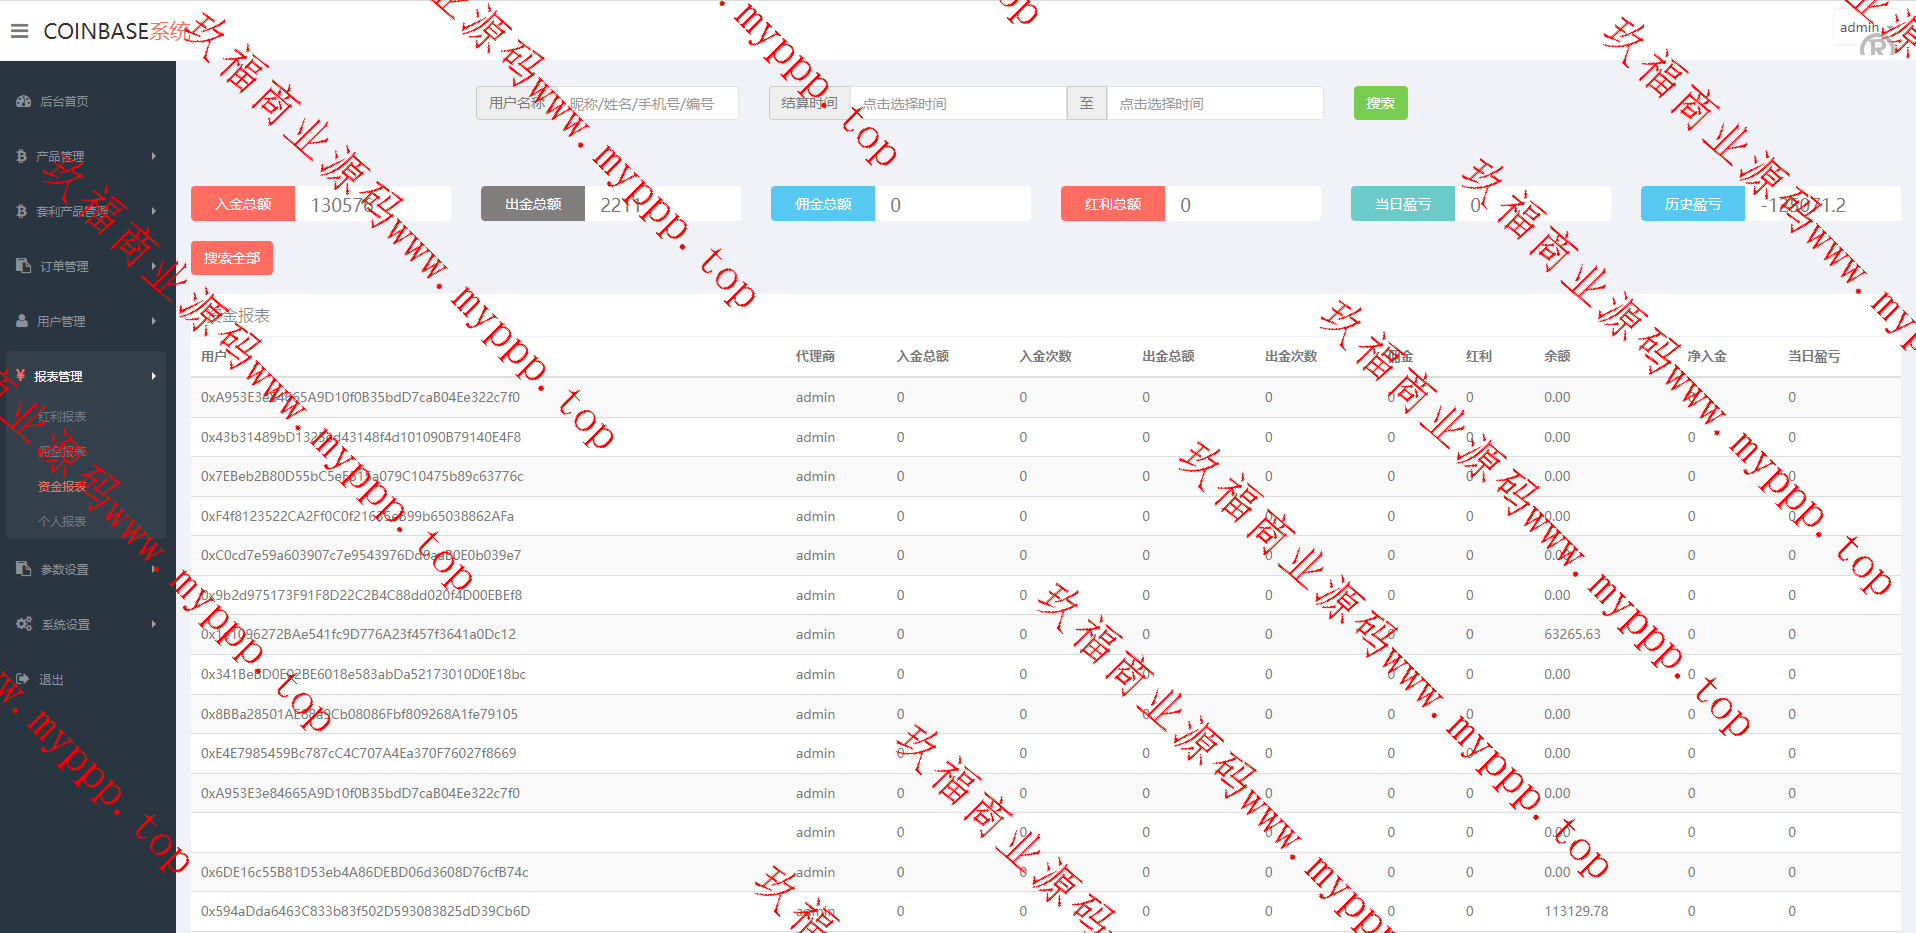
Task: Open the admin account dropdown
Action: pyautogui.click(x=1861, y=28)
